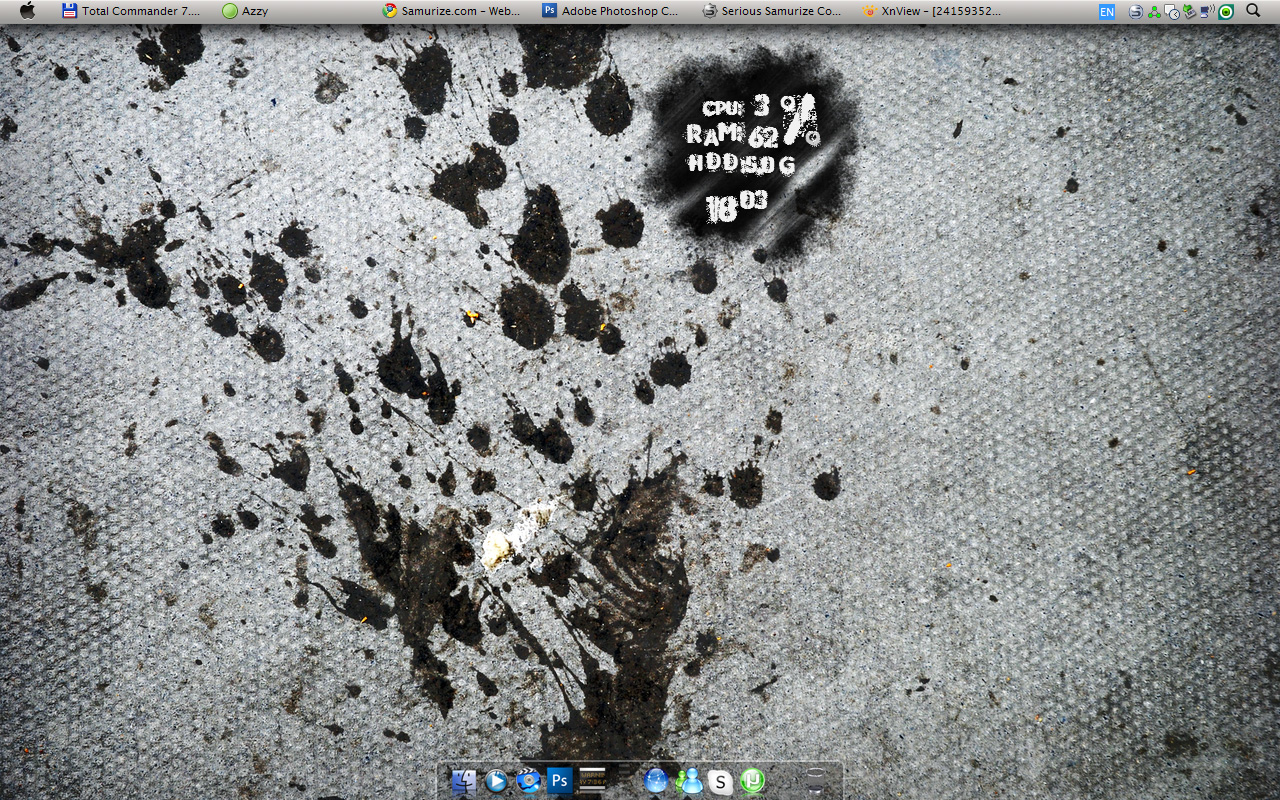Open Windows Live Messenger in dock
The width and height of the screenshot is (1280, 800).
pos(689,781)
